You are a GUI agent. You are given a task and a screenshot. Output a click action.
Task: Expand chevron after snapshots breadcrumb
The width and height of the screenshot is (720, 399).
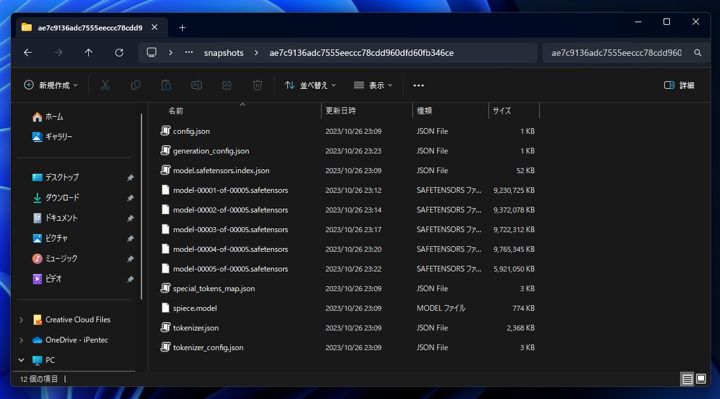(x=256, y=53)
